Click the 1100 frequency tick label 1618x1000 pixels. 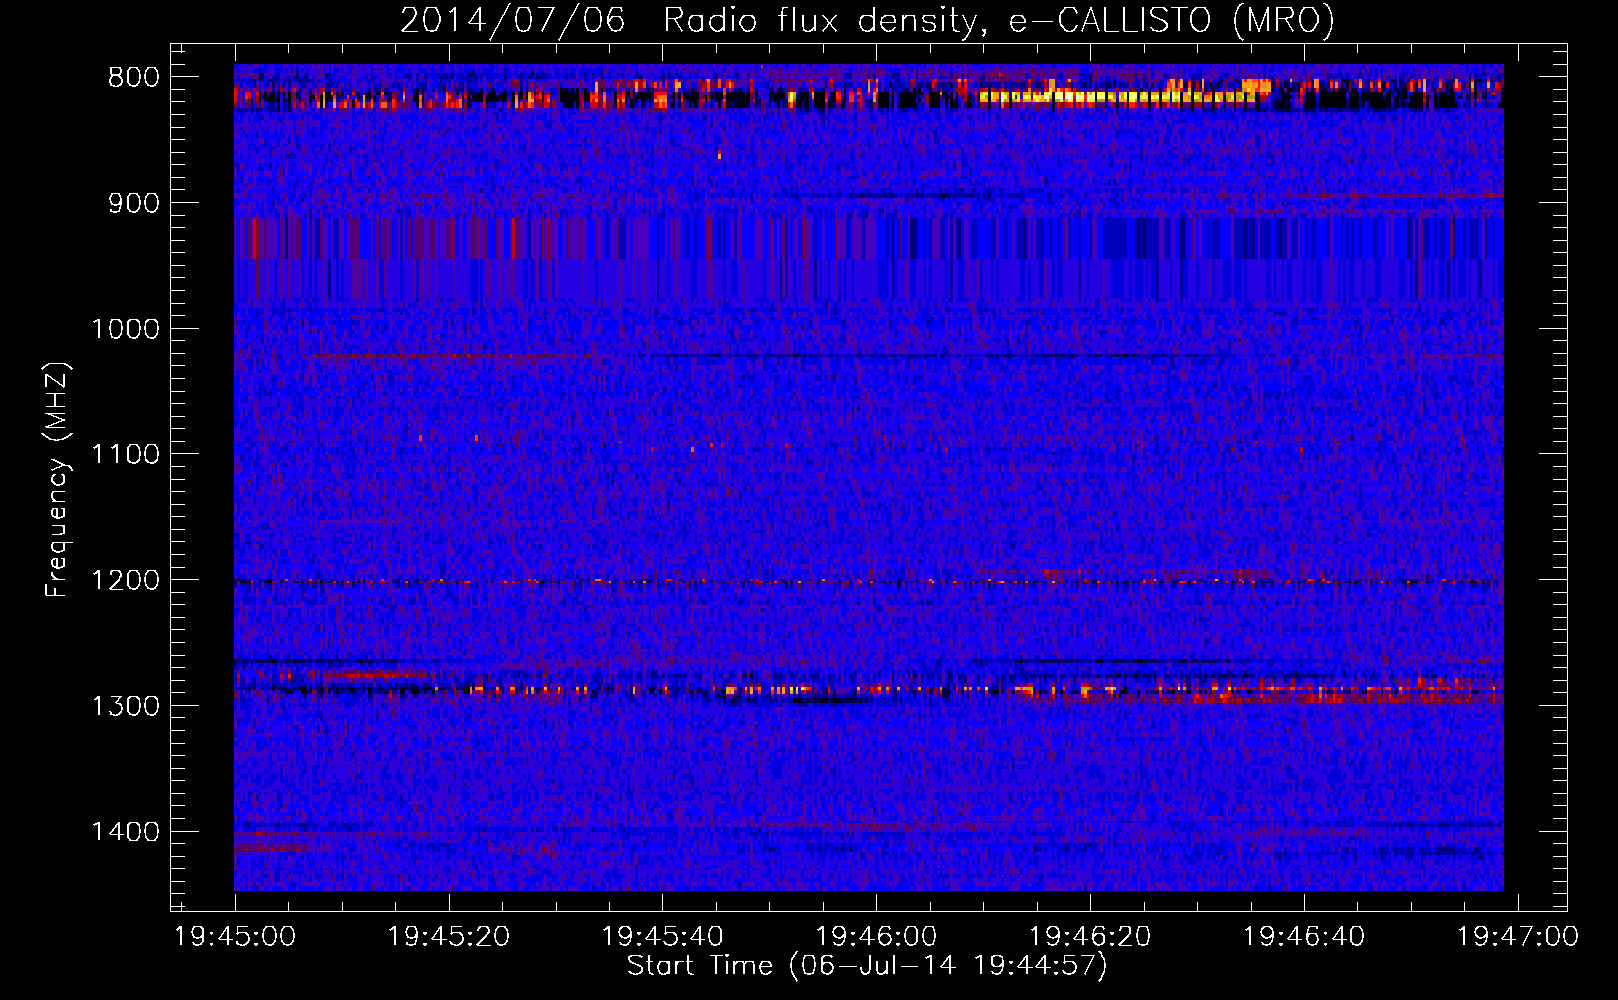[125, 455]
